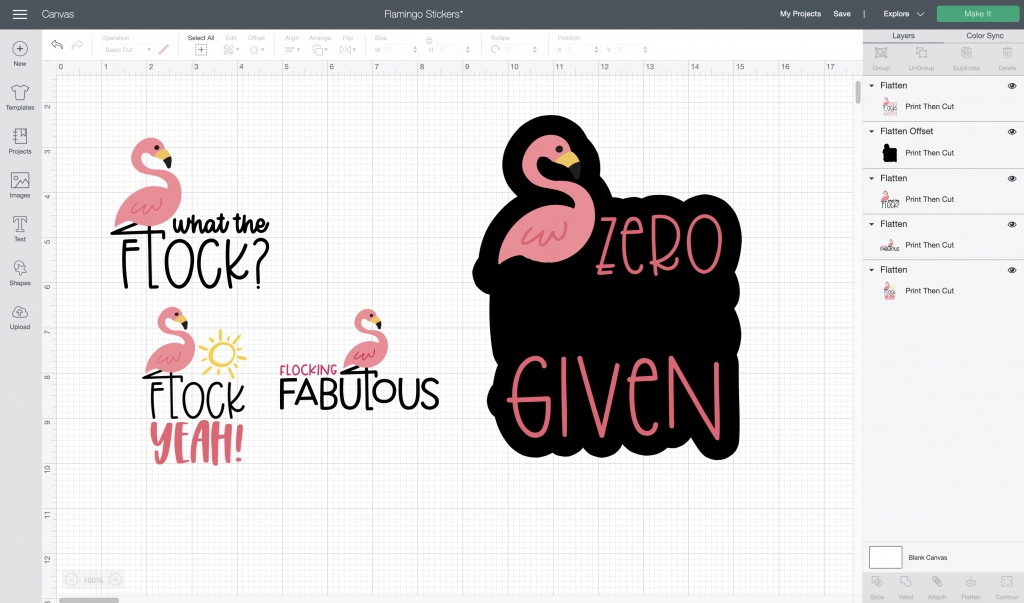Viewport: 1024px width, 603px height.
Task: Open the Projects panel
Action: coord(20,141)
